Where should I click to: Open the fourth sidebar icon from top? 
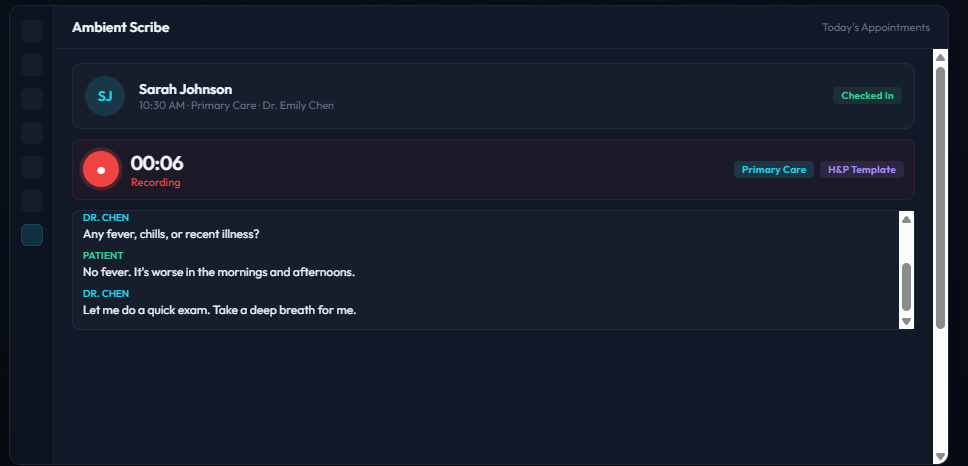(x=32, y=133)
